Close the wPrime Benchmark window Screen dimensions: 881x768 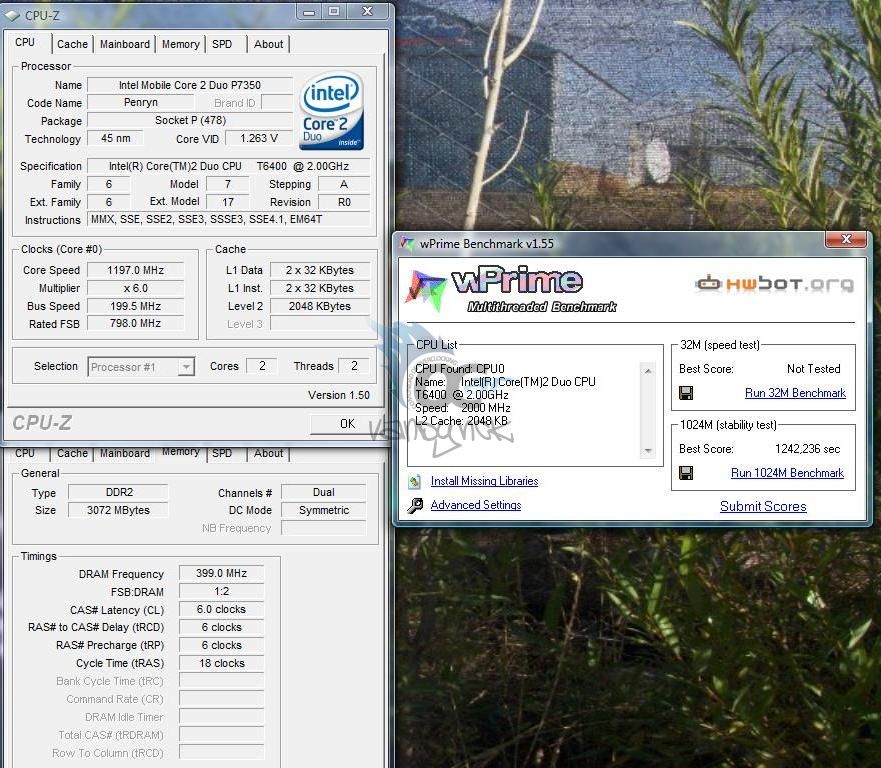pyautogui.click(x=846, y=239)
